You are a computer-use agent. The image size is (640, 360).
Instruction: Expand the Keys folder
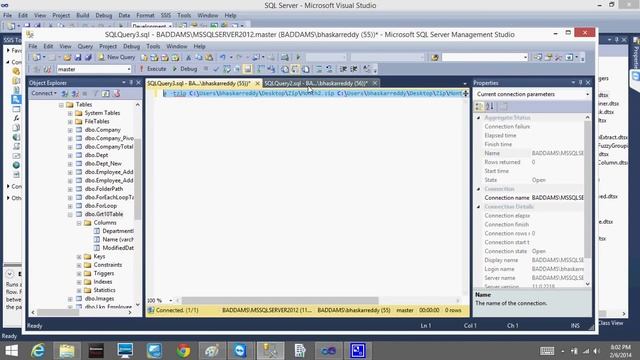[x=79, y=257]
